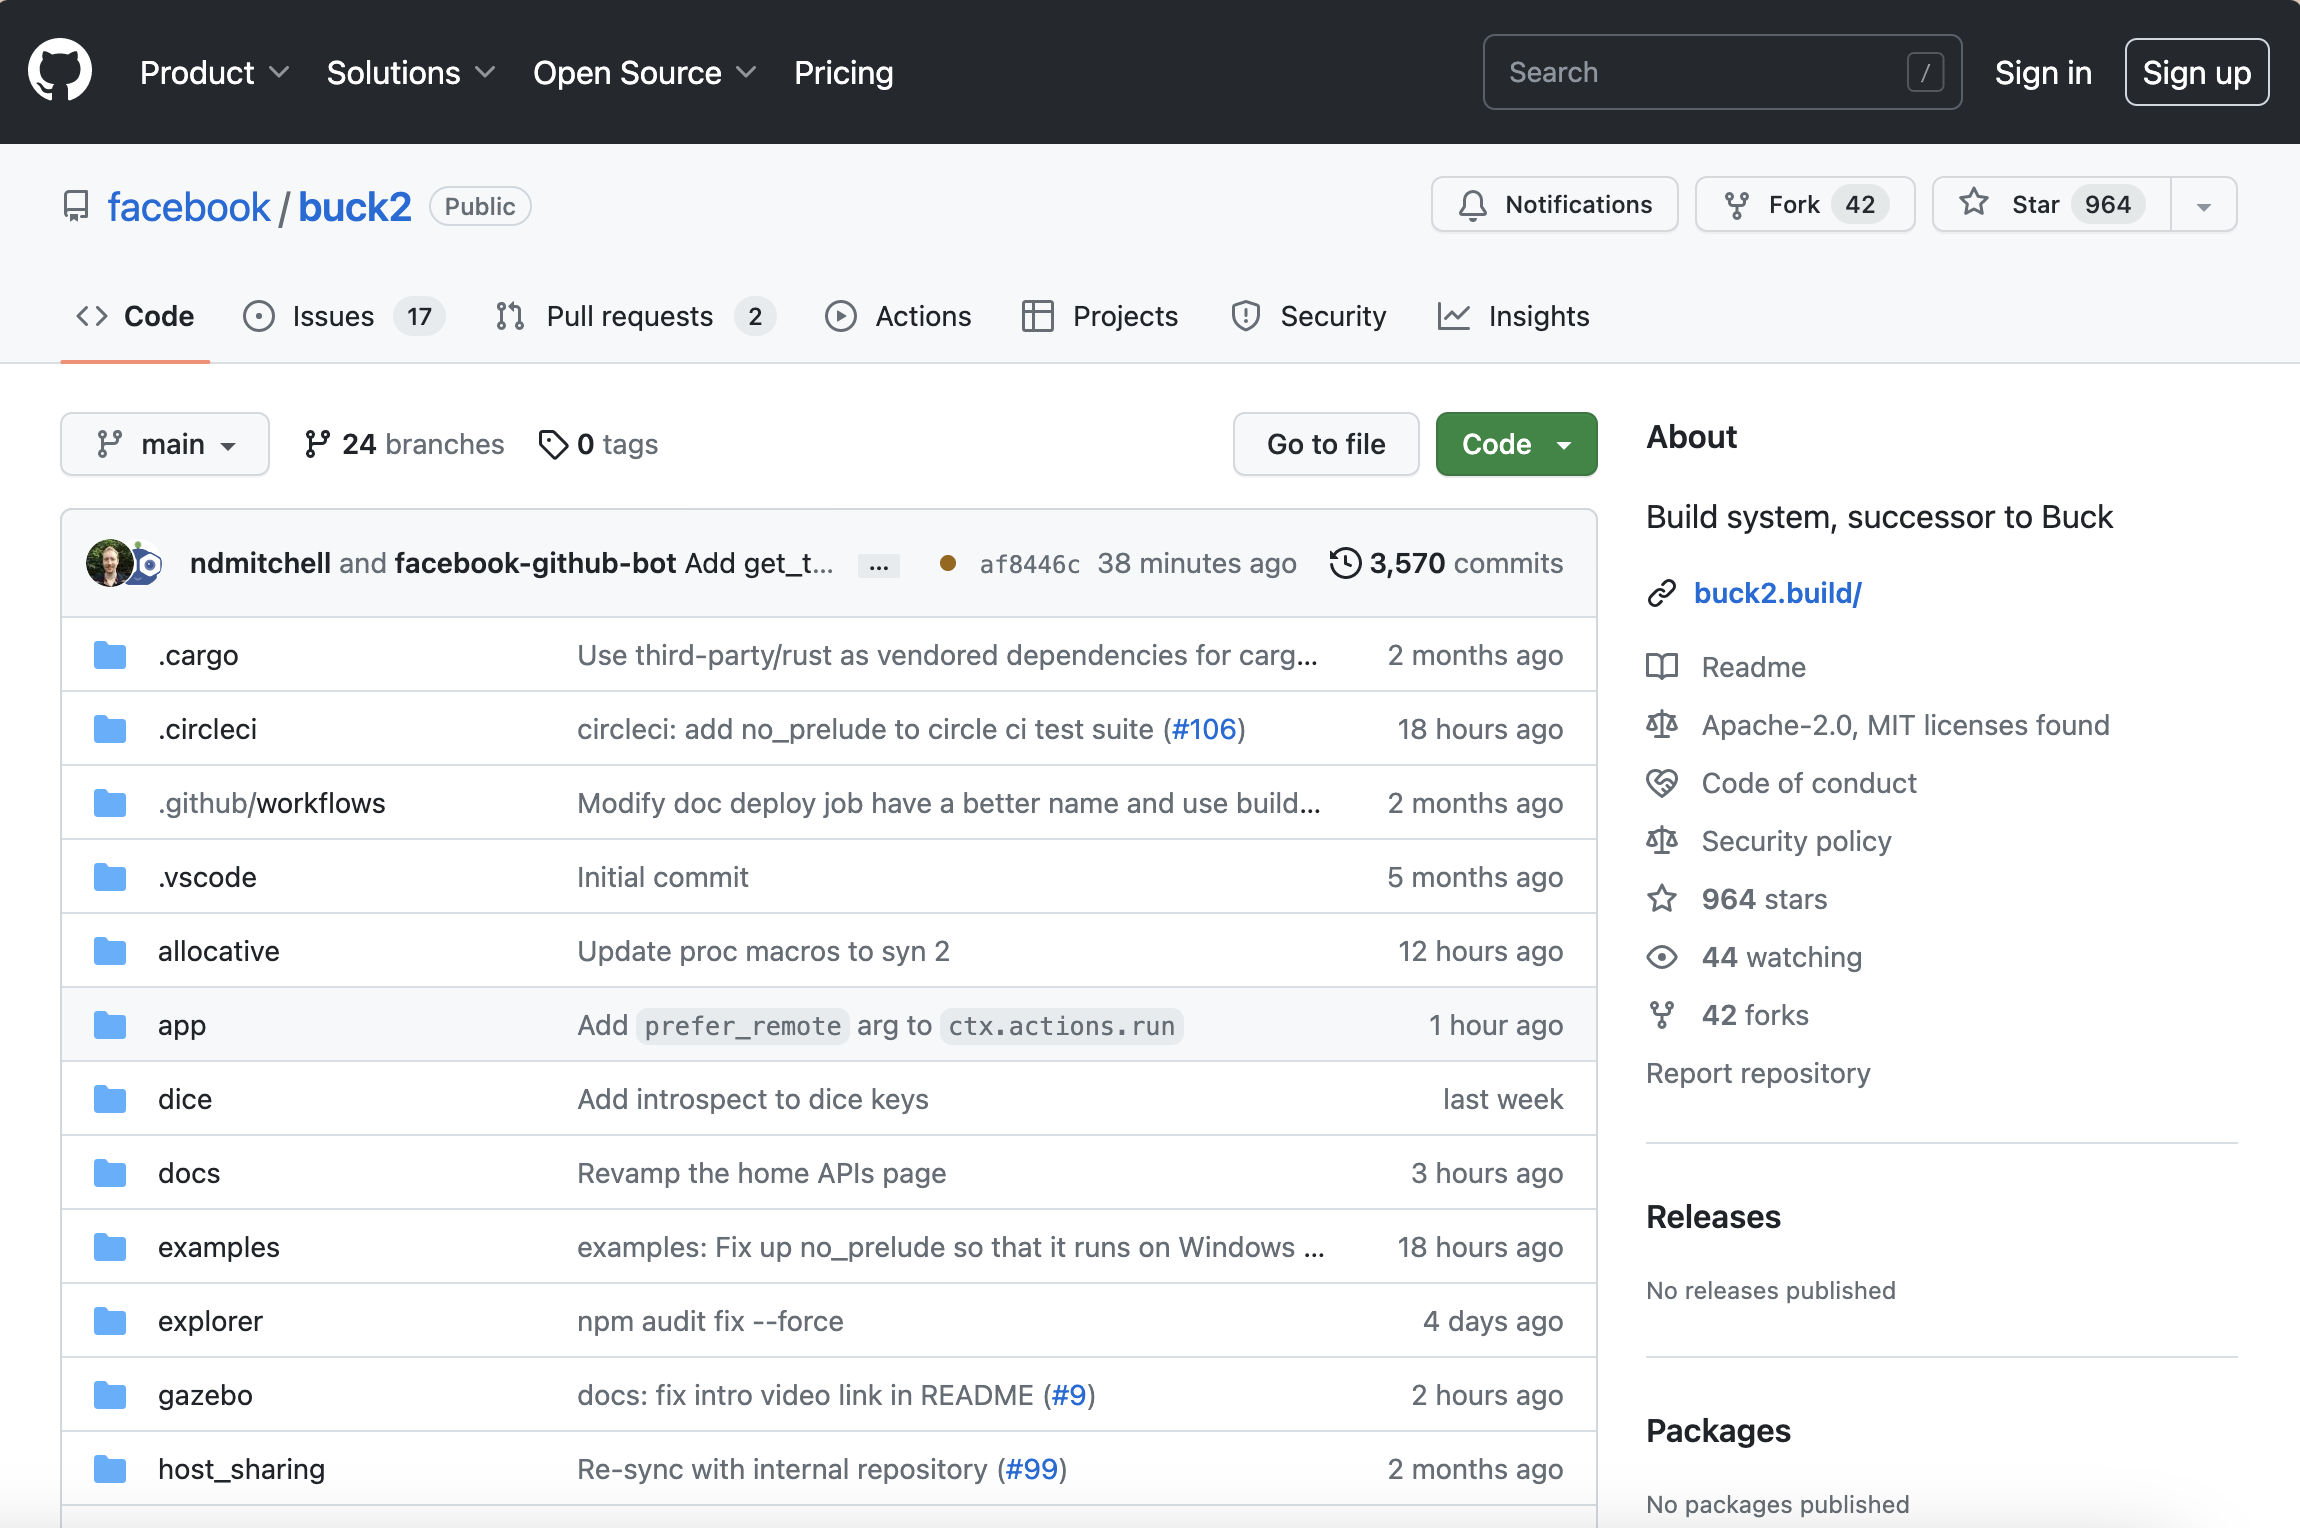Click the Readme book icon

(x=1662, y=667)
